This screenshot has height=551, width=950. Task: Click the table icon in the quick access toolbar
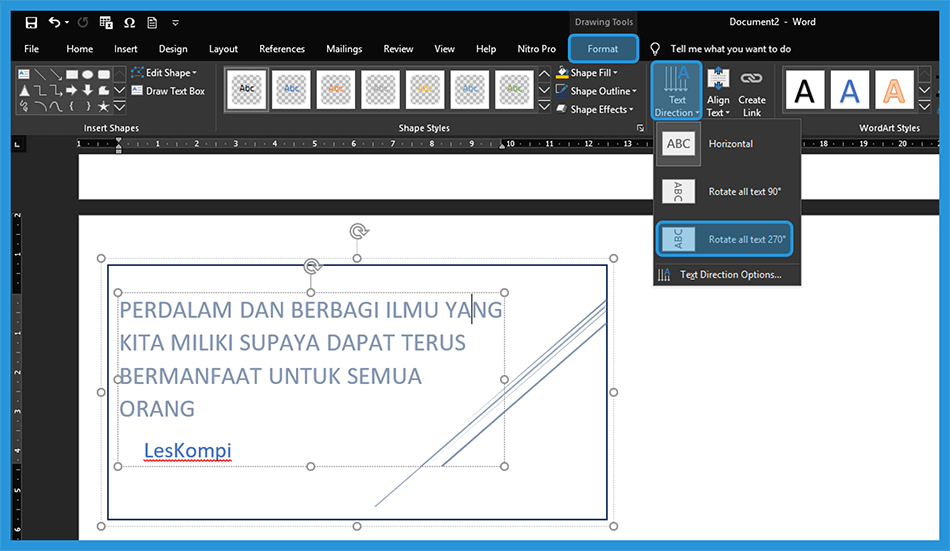pos(106,22)
